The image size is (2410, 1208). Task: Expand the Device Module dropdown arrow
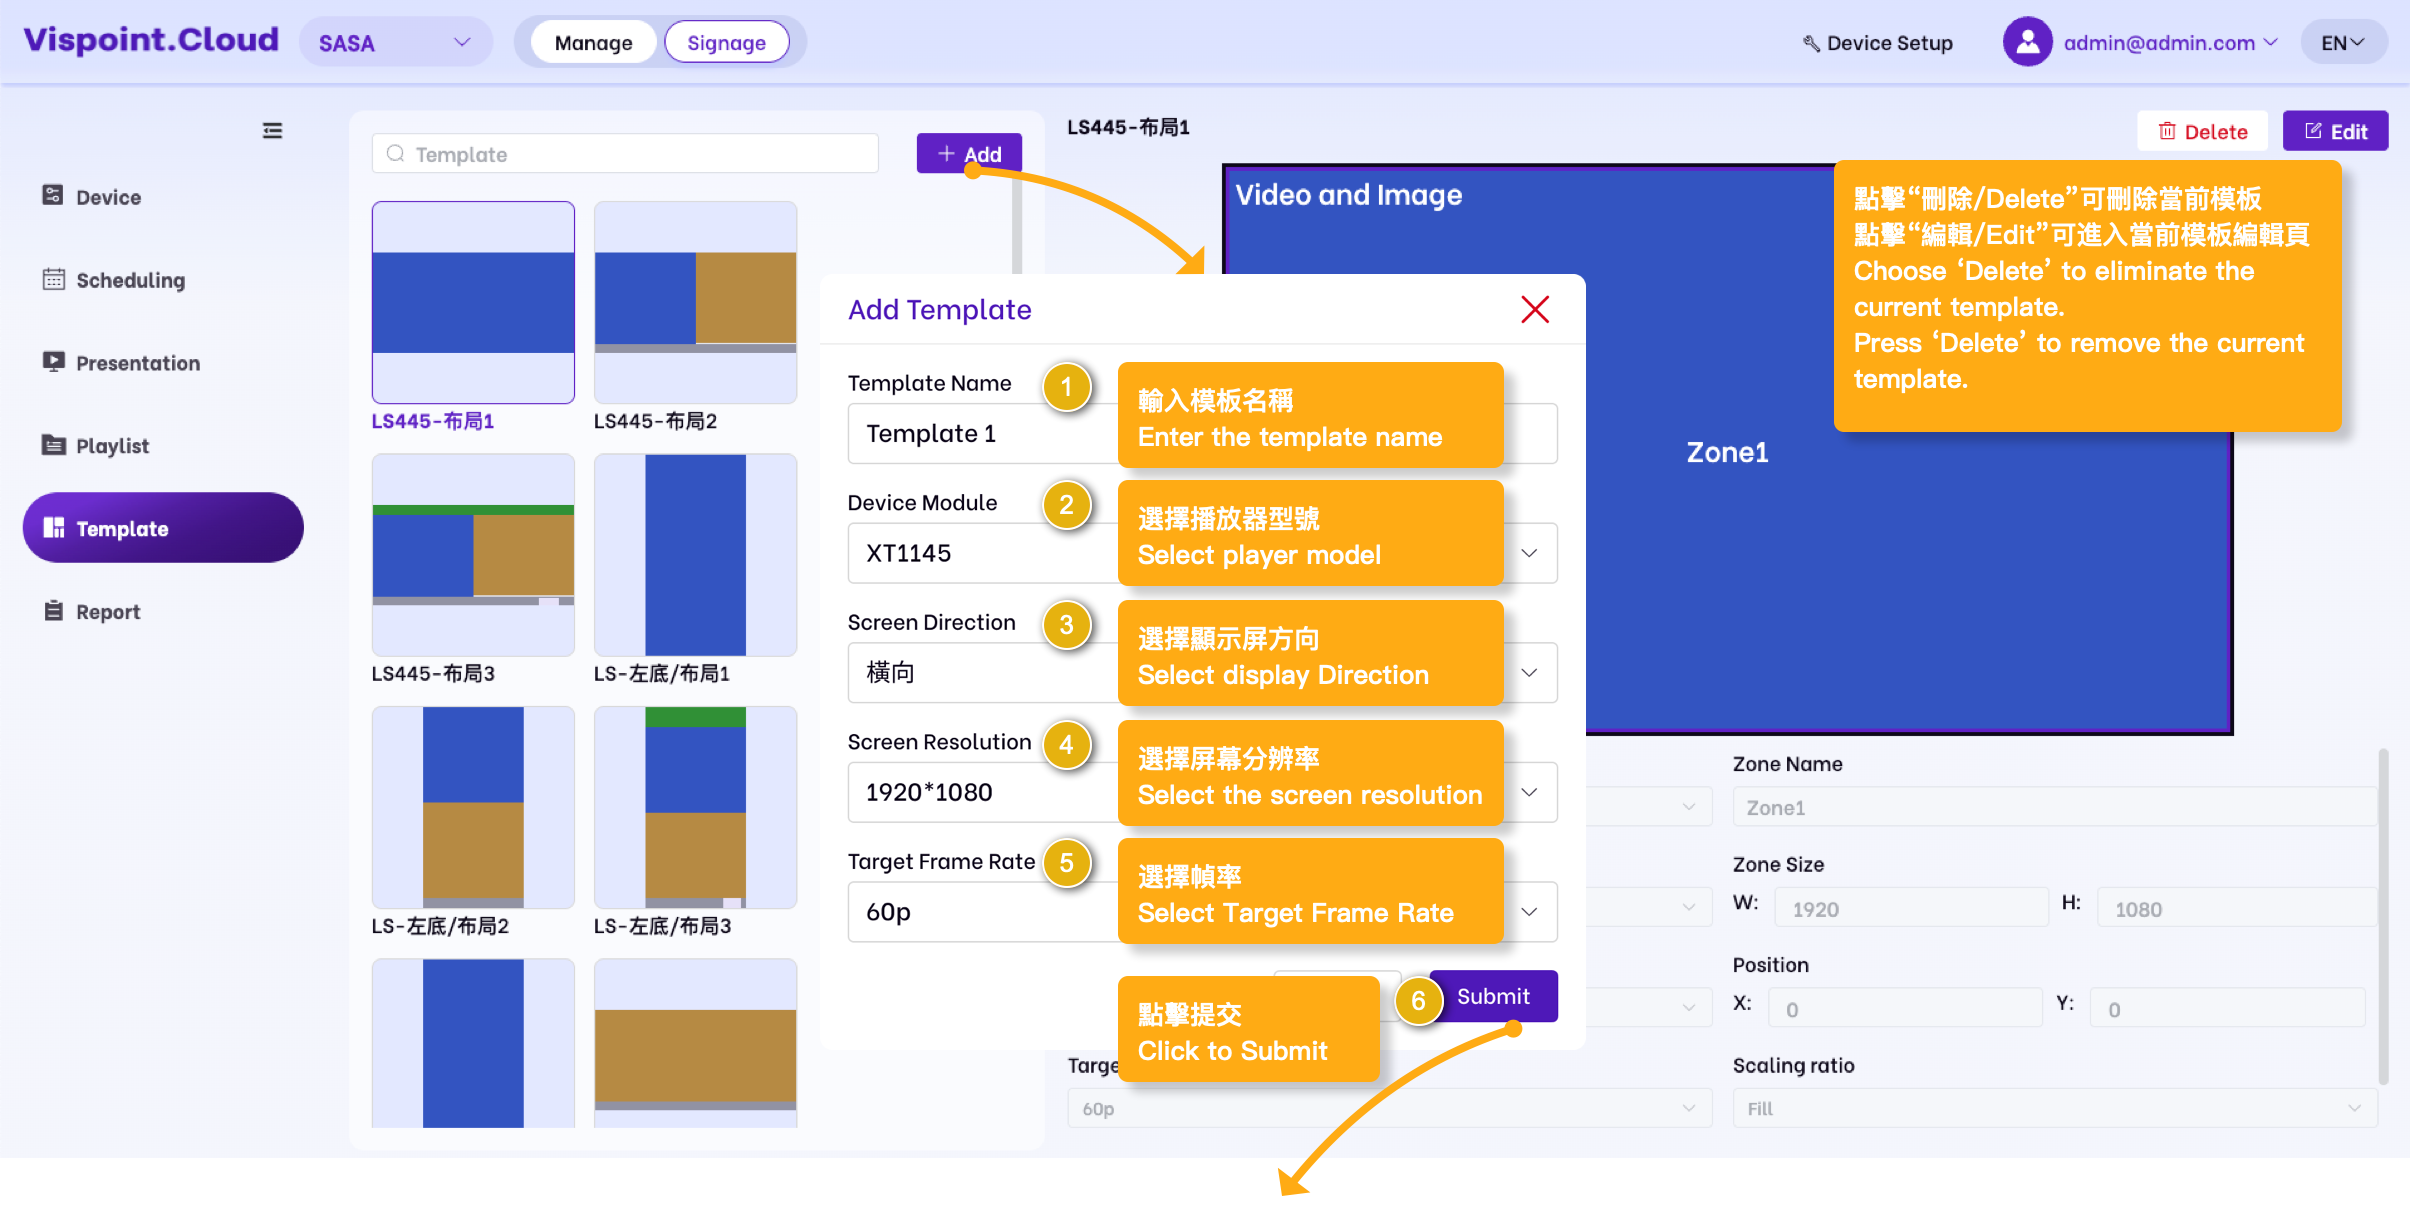1528,553
